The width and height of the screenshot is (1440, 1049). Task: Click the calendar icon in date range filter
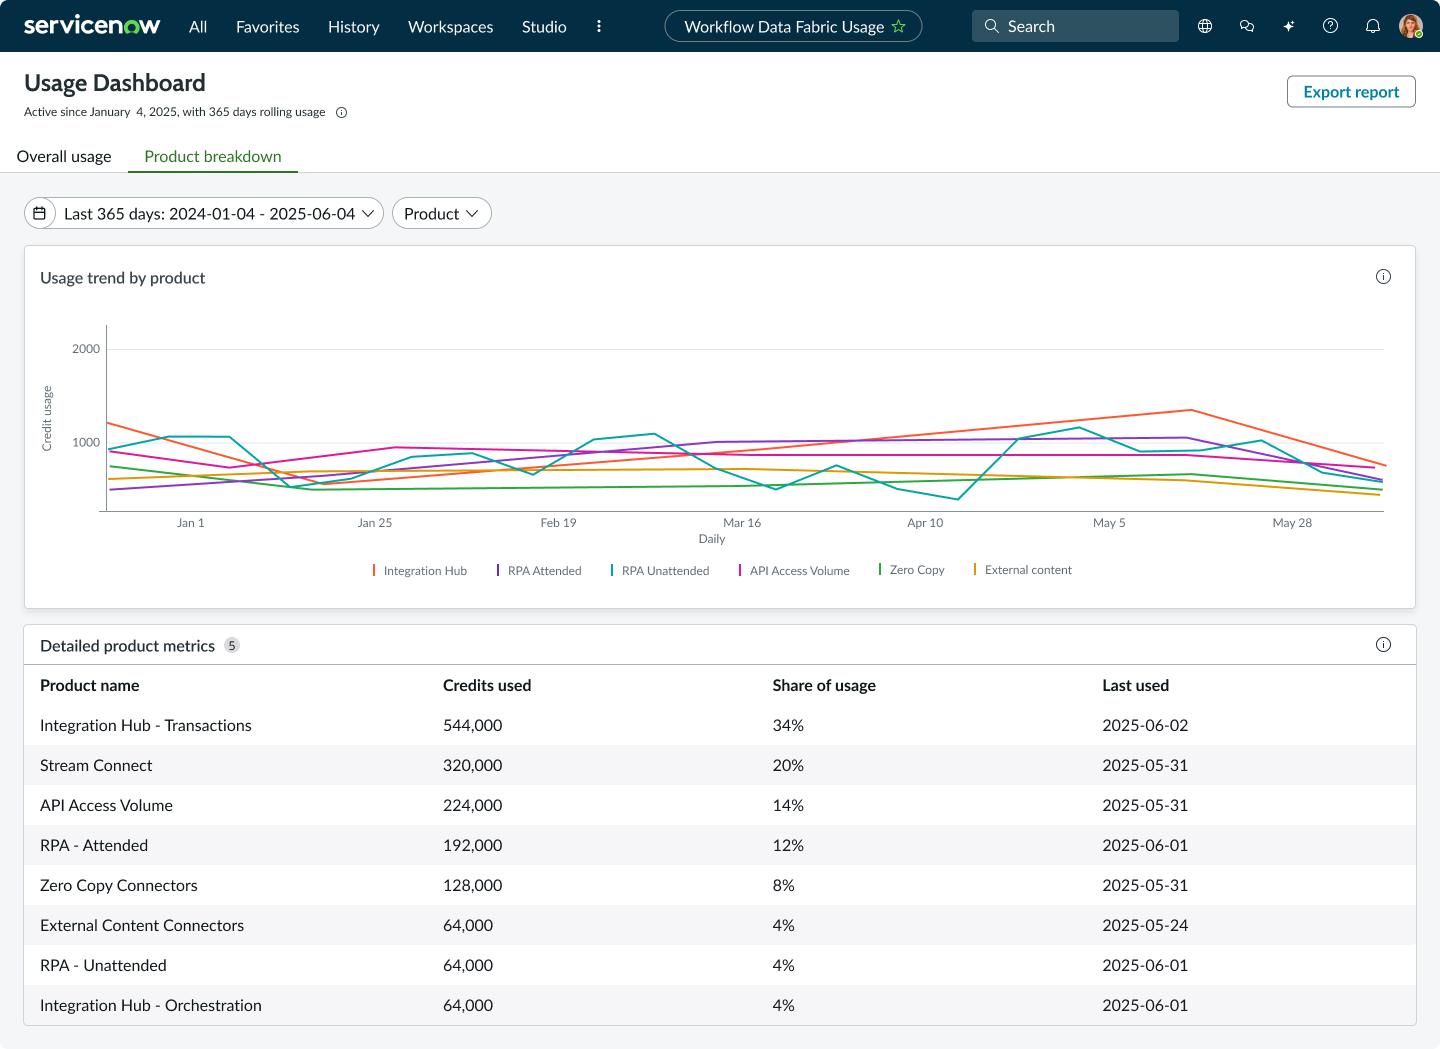[x=40, y=213]
